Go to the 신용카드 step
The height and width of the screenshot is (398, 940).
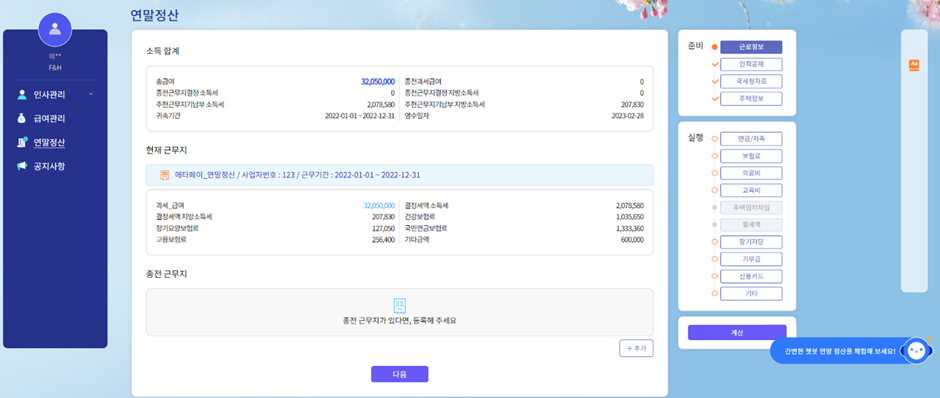(x=751, y=276)
